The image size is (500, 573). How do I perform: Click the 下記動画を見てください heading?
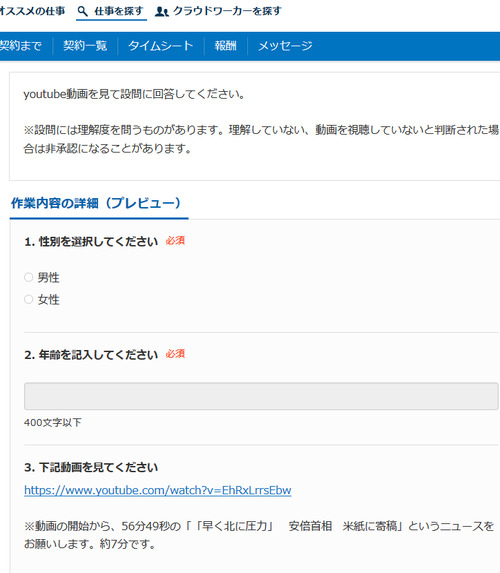click(91, 467)
